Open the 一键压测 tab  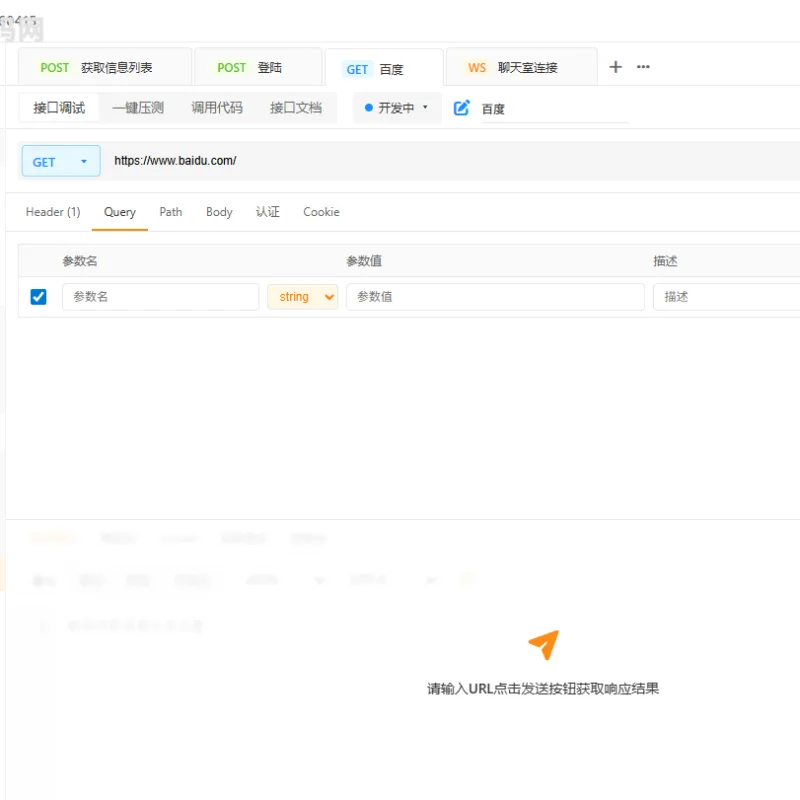pos(138,108)
